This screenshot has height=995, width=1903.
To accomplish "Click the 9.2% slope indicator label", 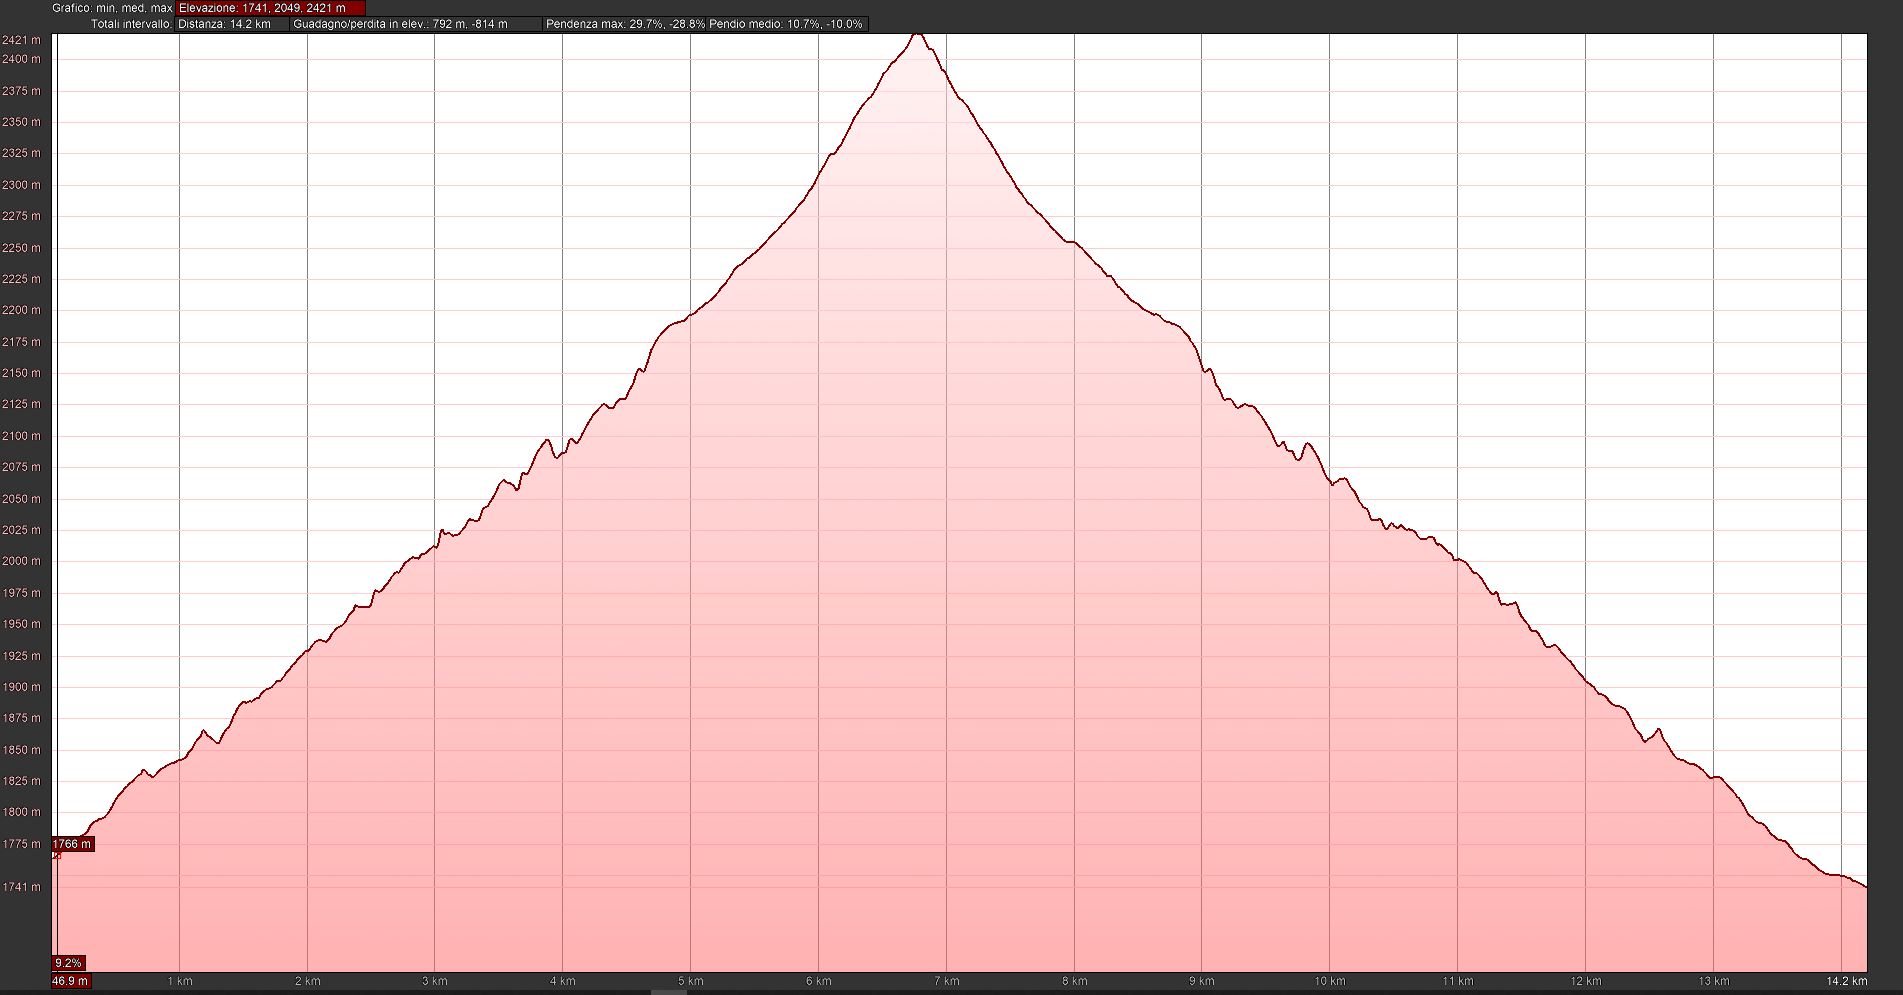I will [68, 963].
